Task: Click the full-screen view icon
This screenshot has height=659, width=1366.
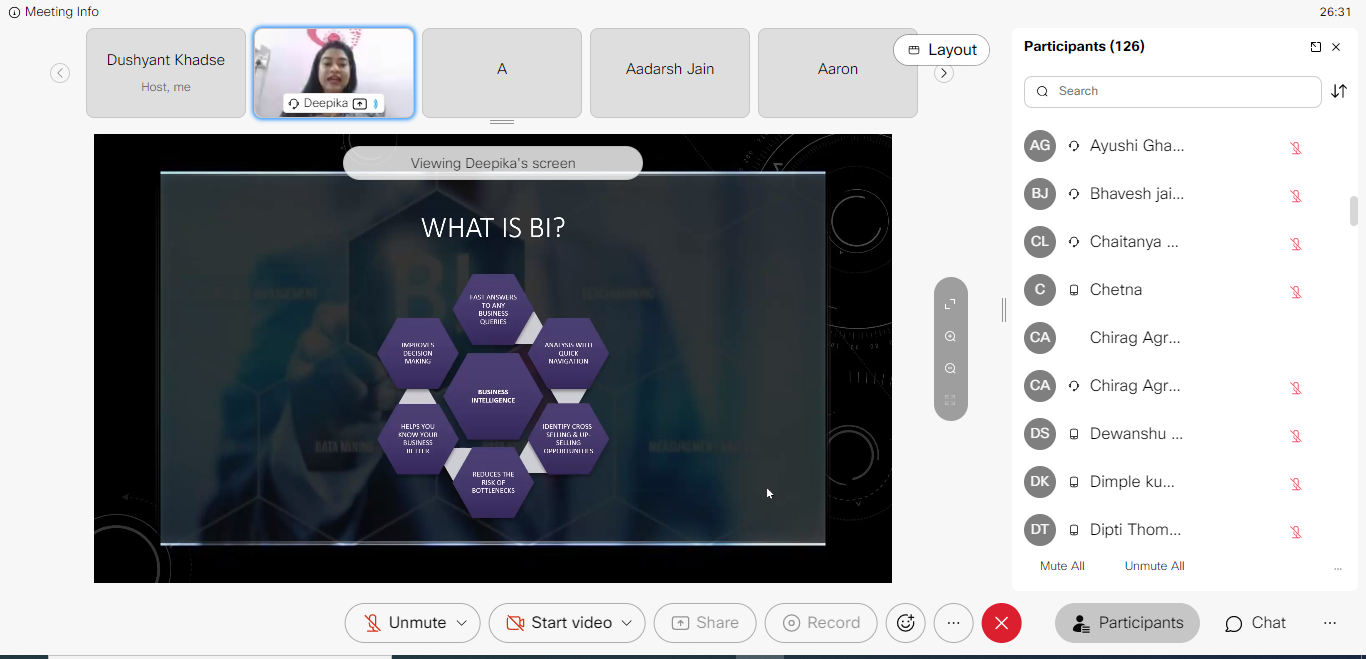Action: (x=950, y=304)
